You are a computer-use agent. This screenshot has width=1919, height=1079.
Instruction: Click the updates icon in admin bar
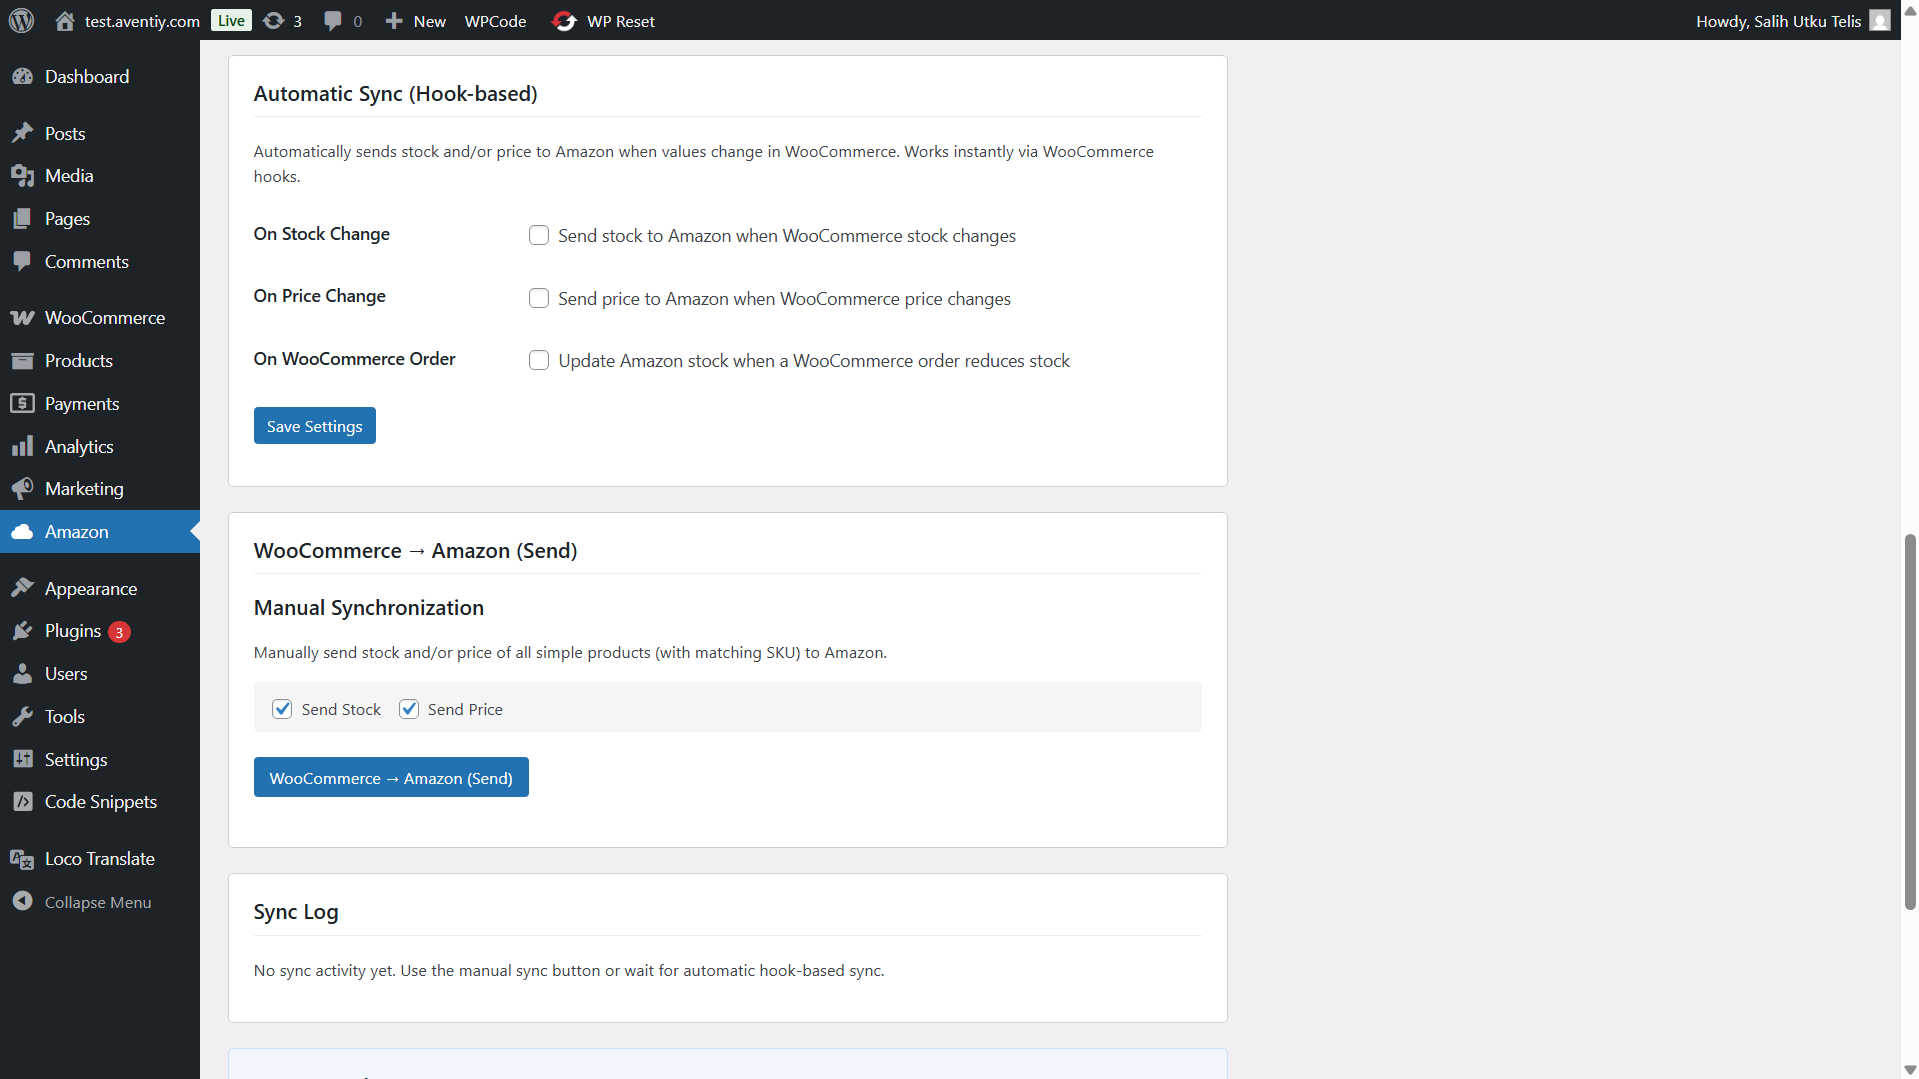click(271, 20)
